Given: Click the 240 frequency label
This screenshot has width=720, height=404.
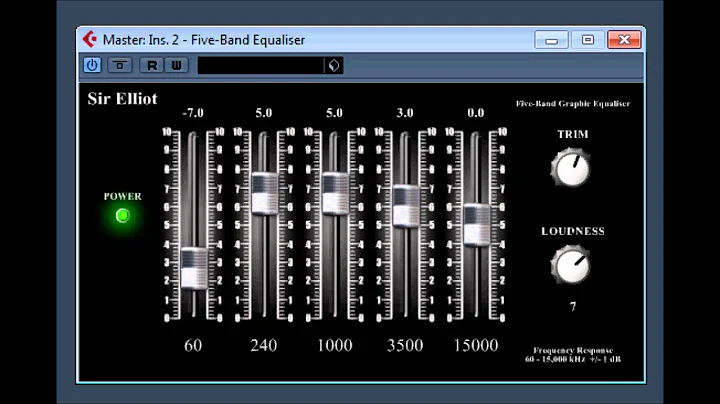Looking at the screenshot, I should [264, 345].
